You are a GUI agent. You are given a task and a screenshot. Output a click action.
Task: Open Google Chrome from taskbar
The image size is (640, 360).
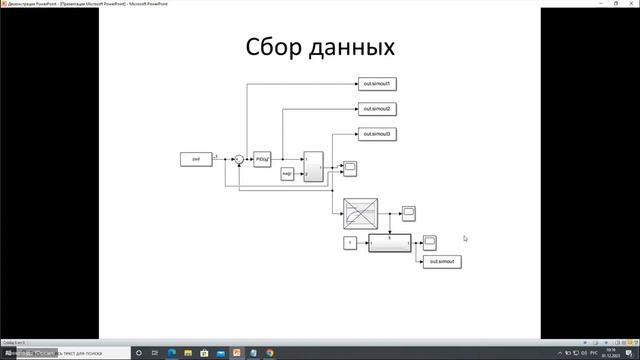(x=269, y=353)
